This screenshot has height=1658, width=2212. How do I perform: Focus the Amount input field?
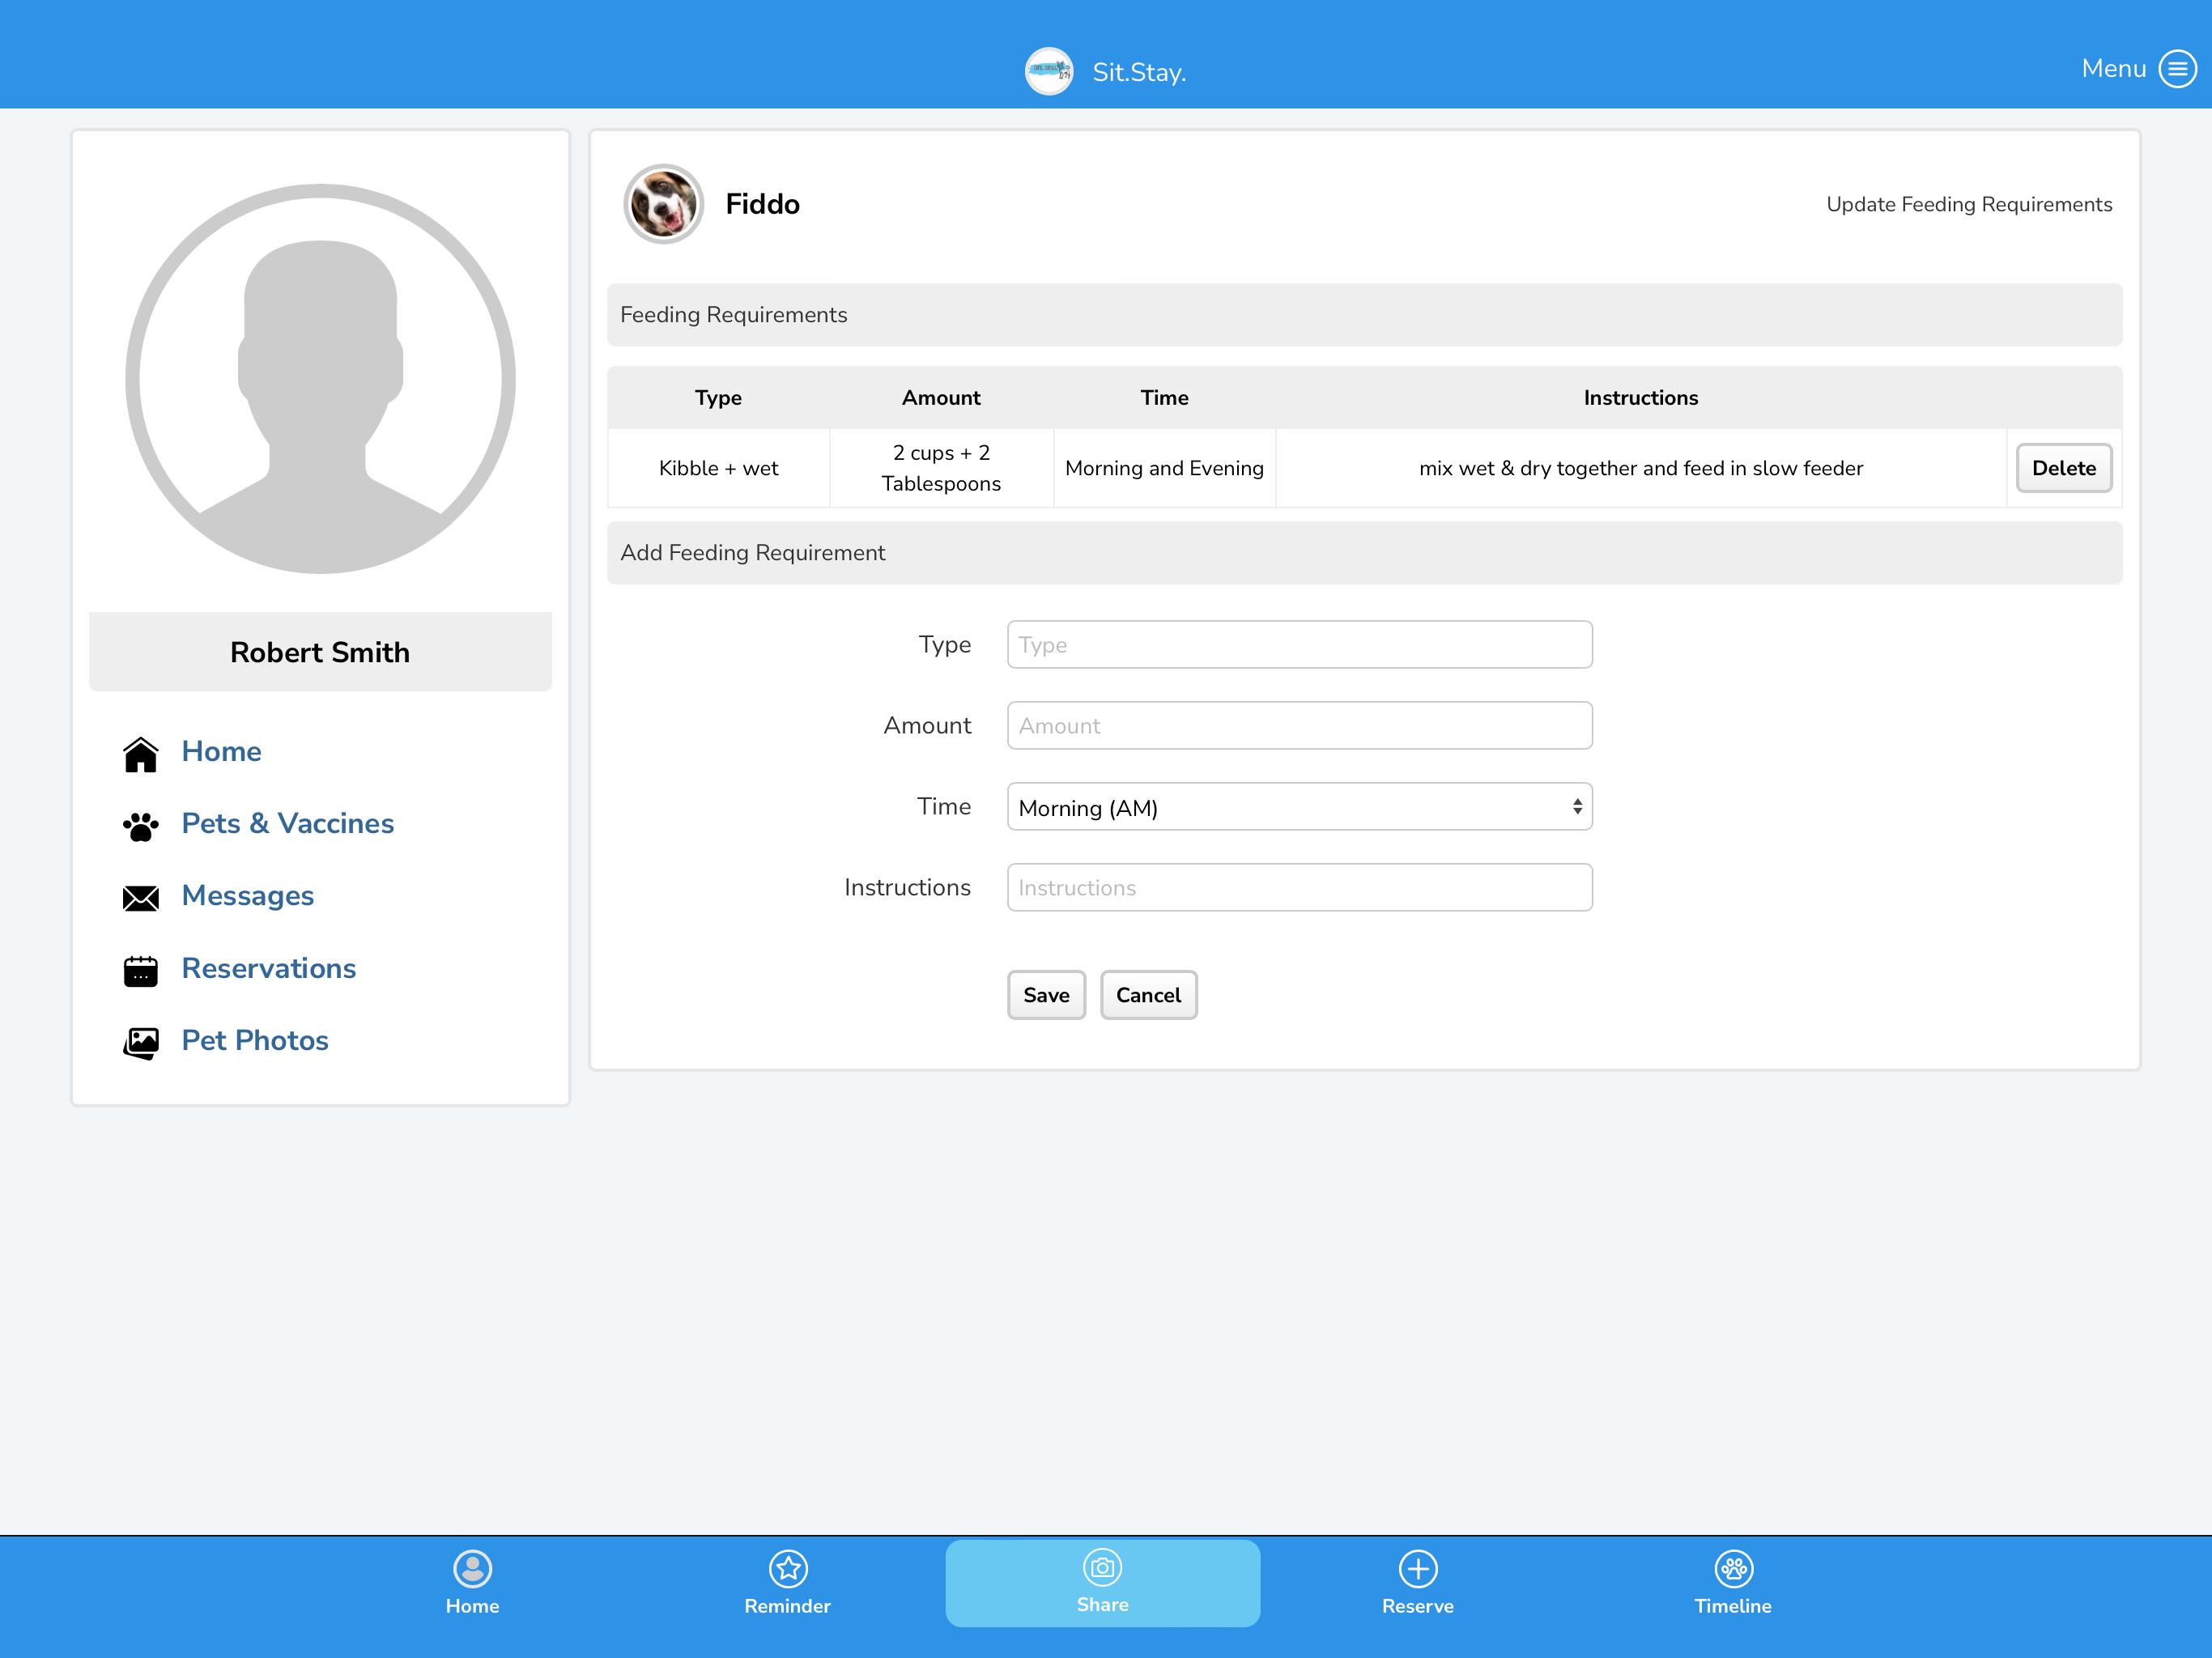coord(1299,726)
